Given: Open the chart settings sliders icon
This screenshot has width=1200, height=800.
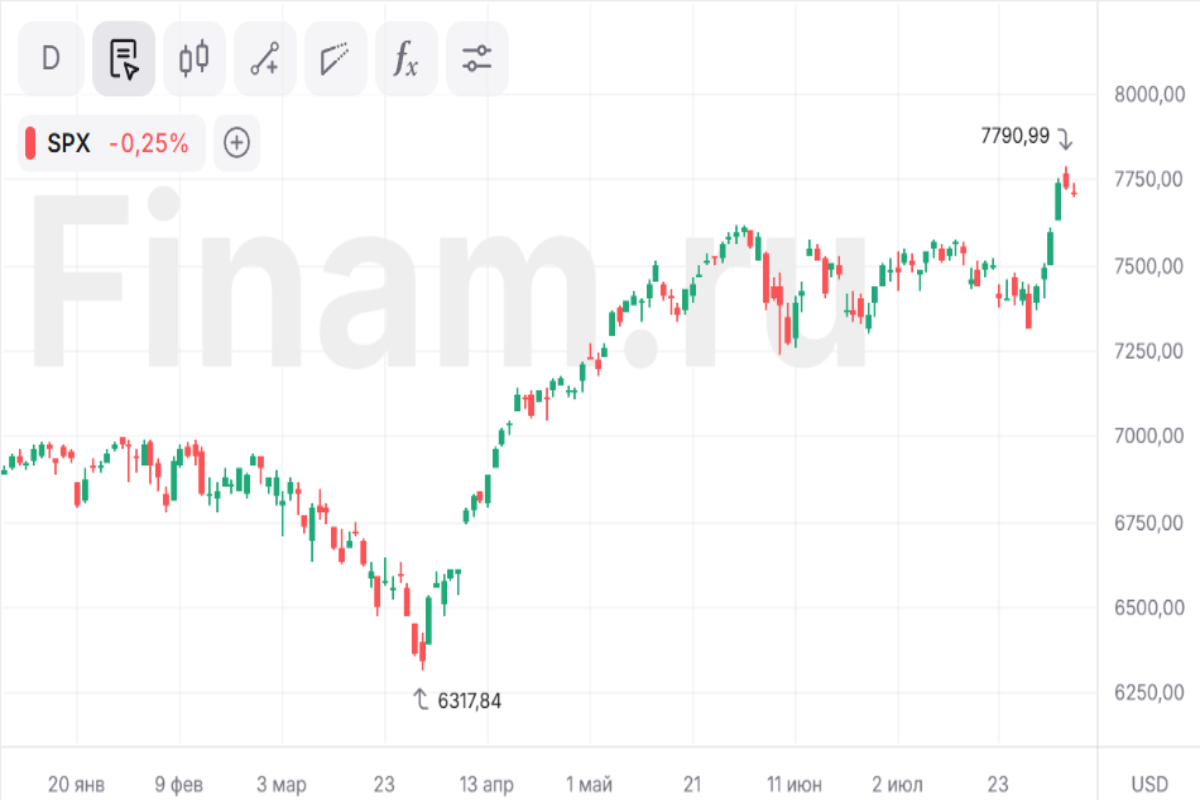Looking at the screenshot, I should coord(477,59).
